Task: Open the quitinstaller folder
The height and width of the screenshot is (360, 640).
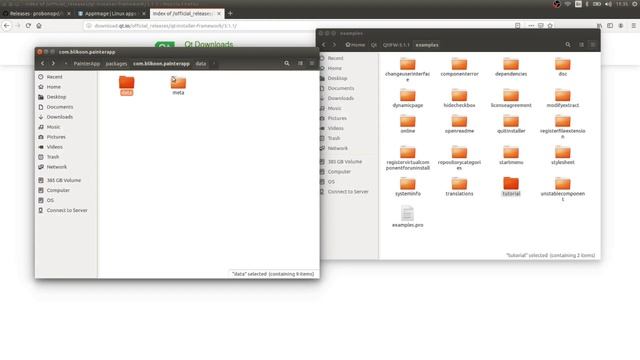Action: (x=511, y=124)
